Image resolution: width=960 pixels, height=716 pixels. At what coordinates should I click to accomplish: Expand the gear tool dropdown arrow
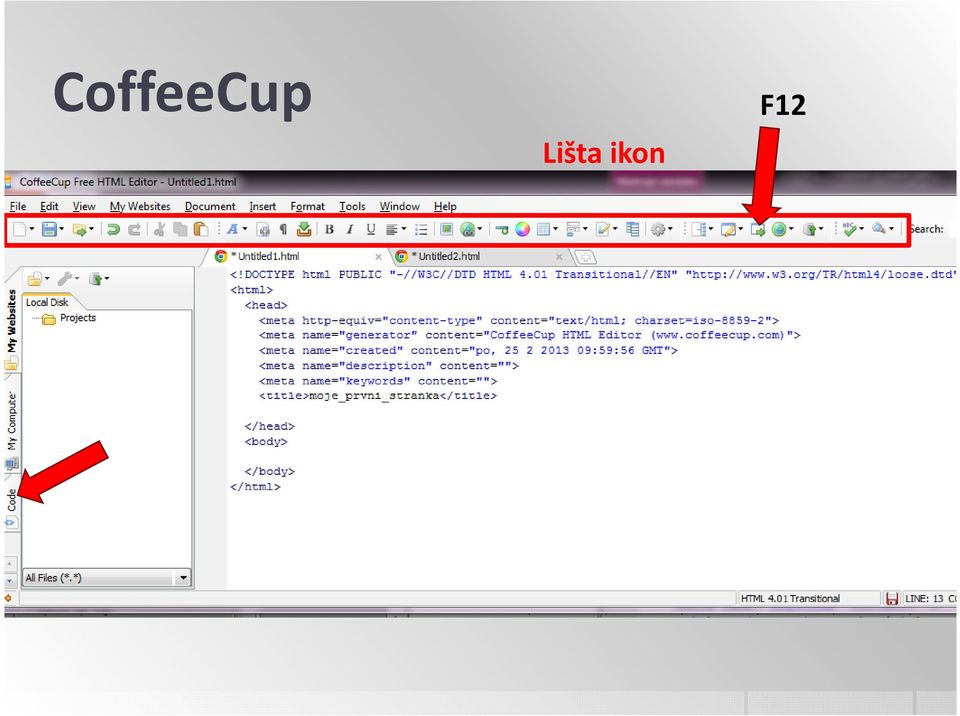(670, 230)
